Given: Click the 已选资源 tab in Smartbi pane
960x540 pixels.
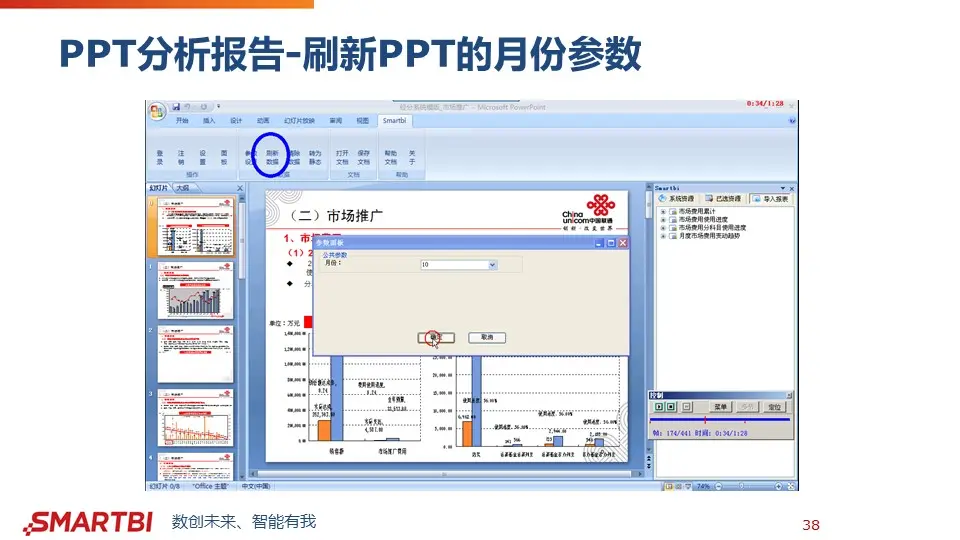Looking at the screenshot, I should pos(723,198).
